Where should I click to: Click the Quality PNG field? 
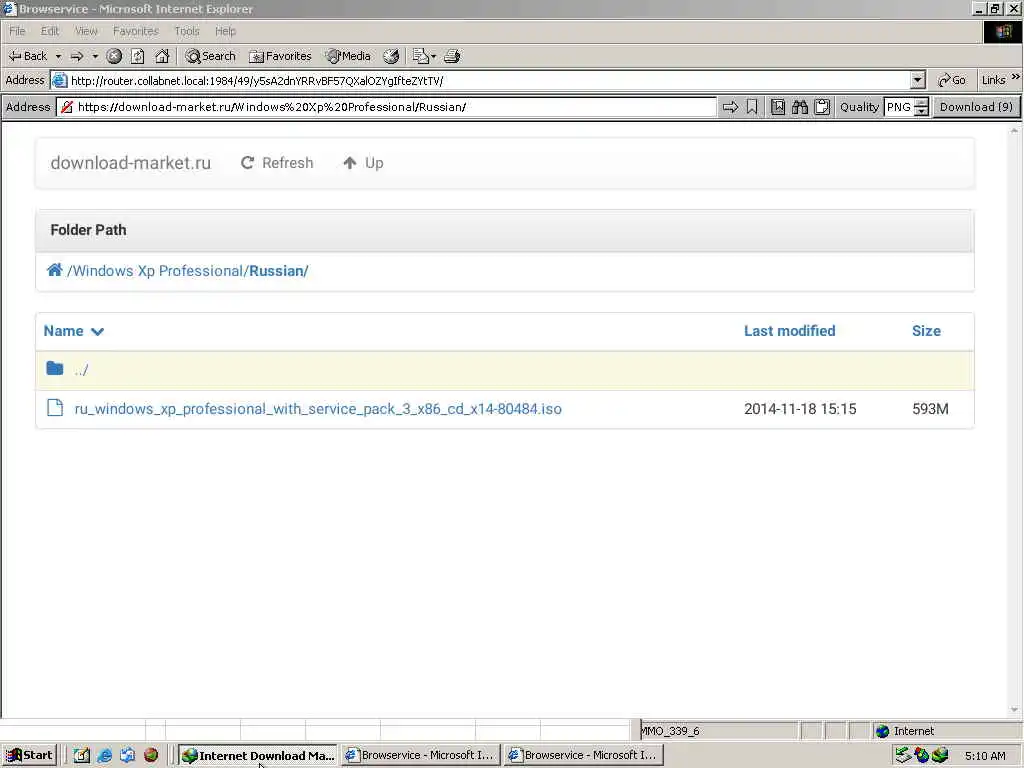coord(899,107)
